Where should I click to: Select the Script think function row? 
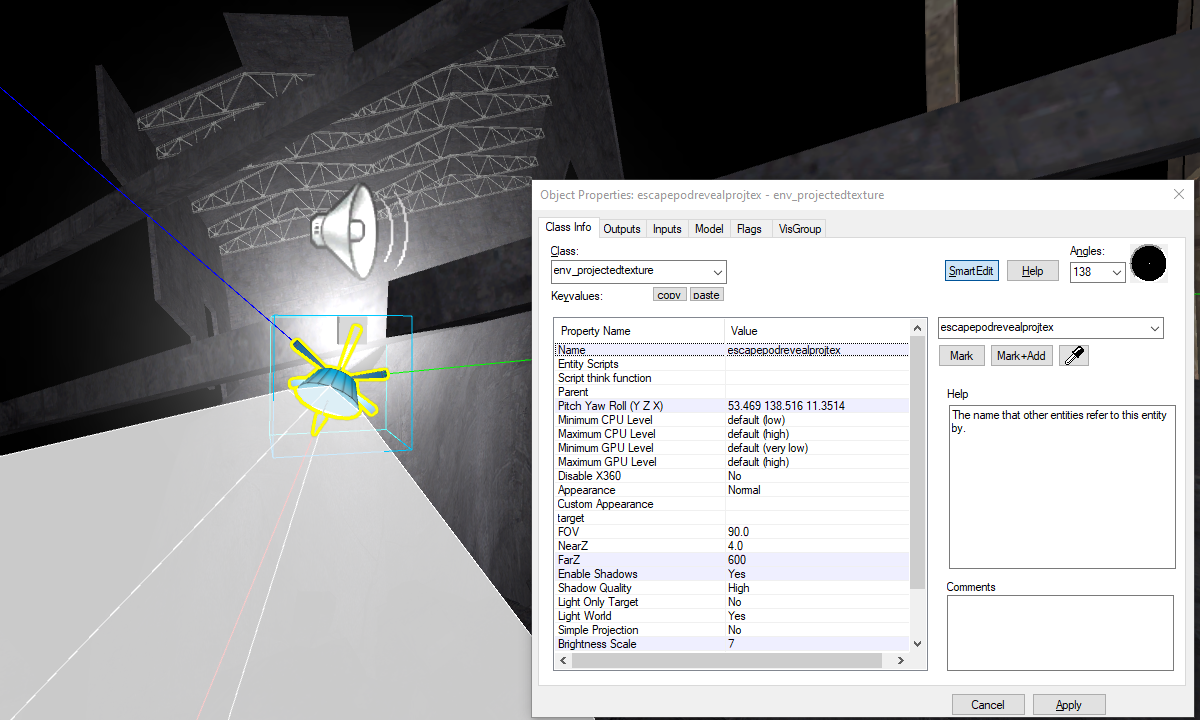click(x=732, y=378)
